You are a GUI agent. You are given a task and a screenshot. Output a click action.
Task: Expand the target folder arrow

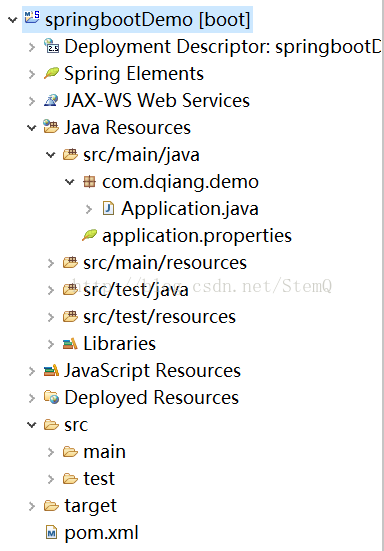click(x=32, y=506)
